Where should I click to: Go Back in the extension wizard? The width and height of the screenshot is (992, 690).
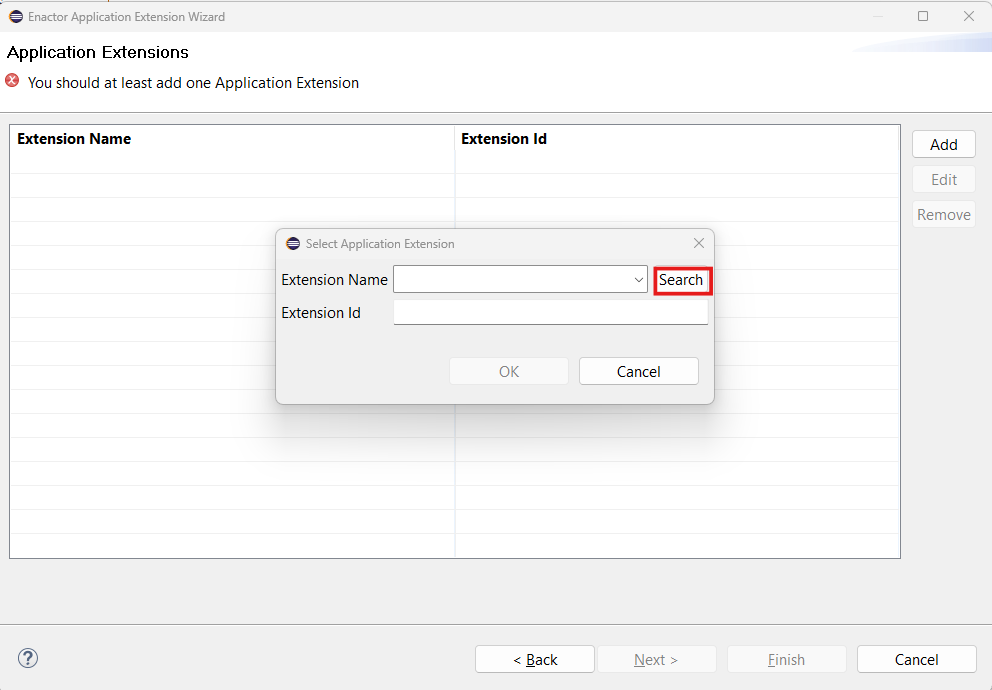[535, 660]
